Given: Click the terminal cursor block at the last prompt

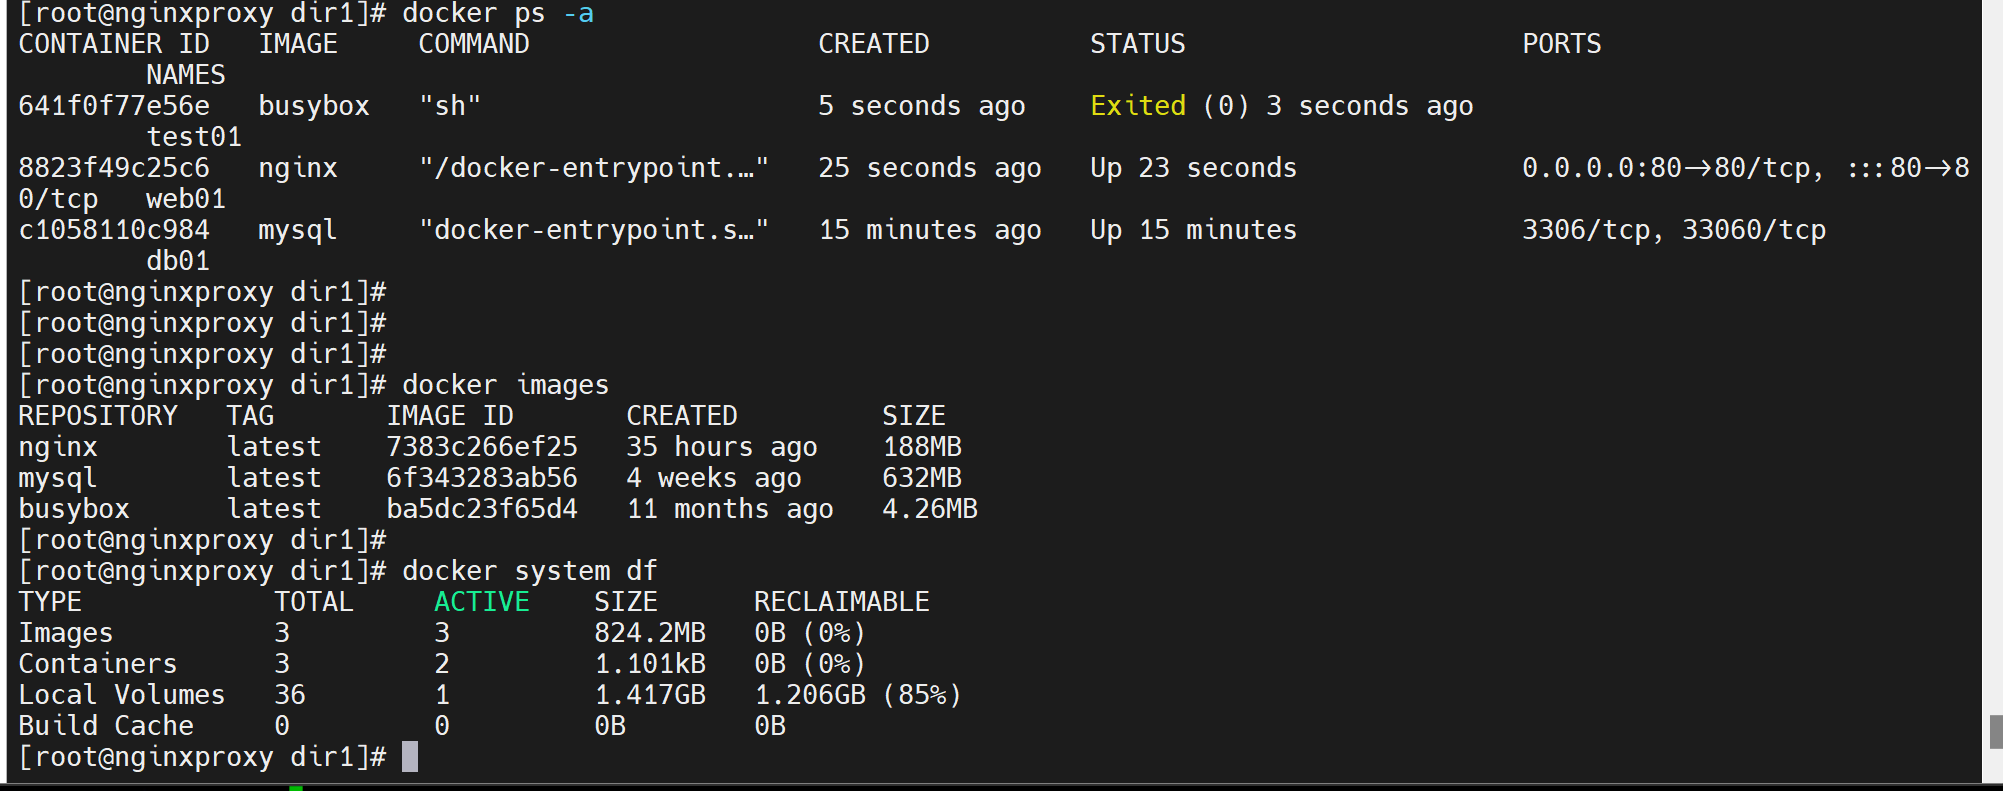Looking at the screenshot, I should [x=410, y=757].
